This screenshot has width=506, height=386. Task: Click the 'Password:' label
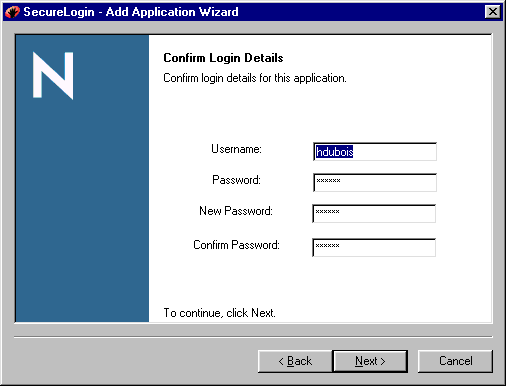pyautogui.click(x=236, y=180)
